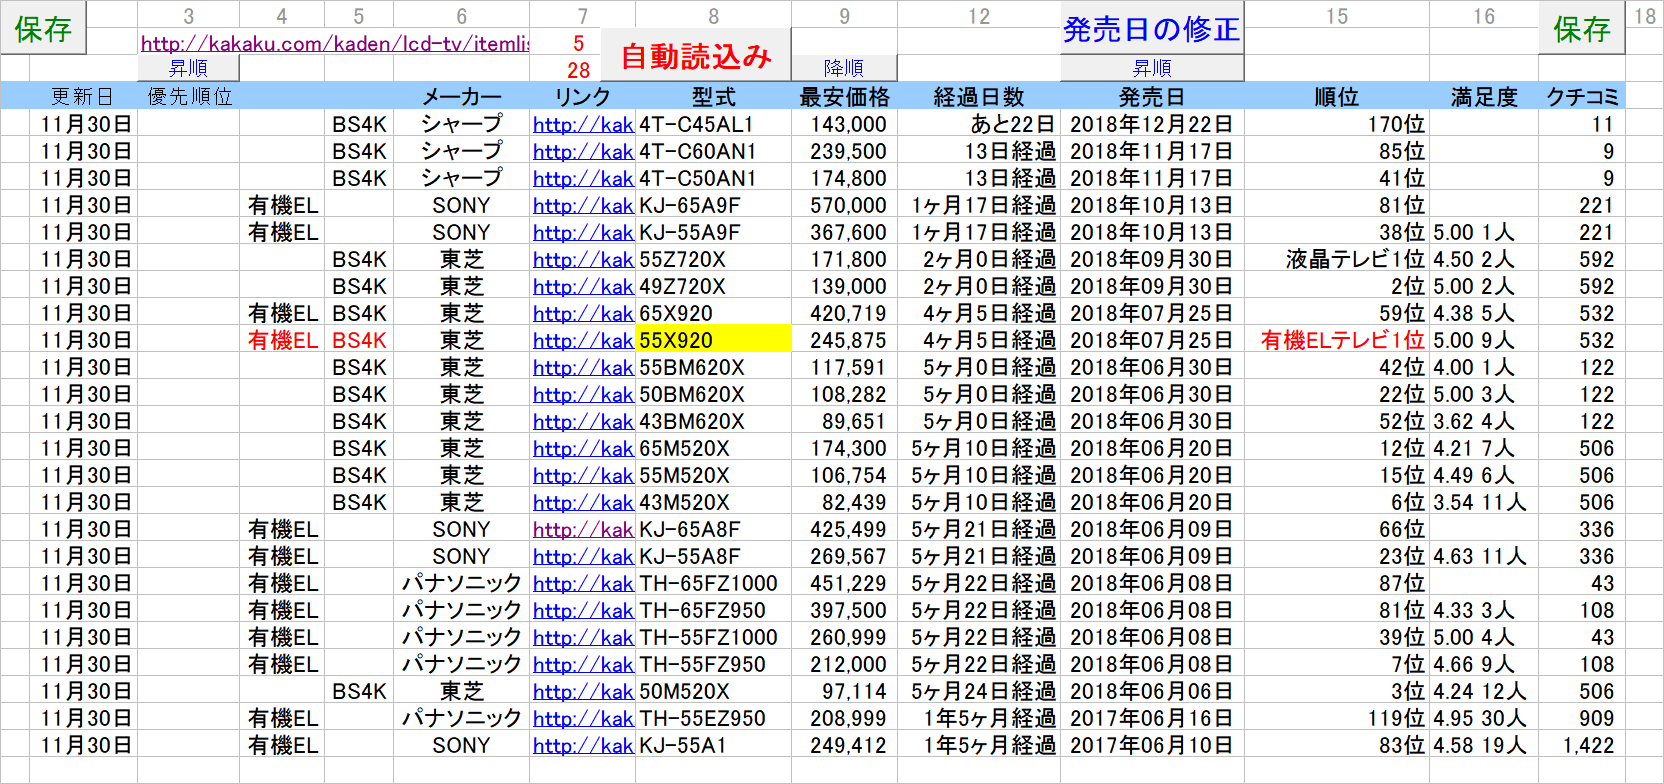The image size is (1664, 784).
Task: Select column number 18 header
Action: tap(1645, 16)
